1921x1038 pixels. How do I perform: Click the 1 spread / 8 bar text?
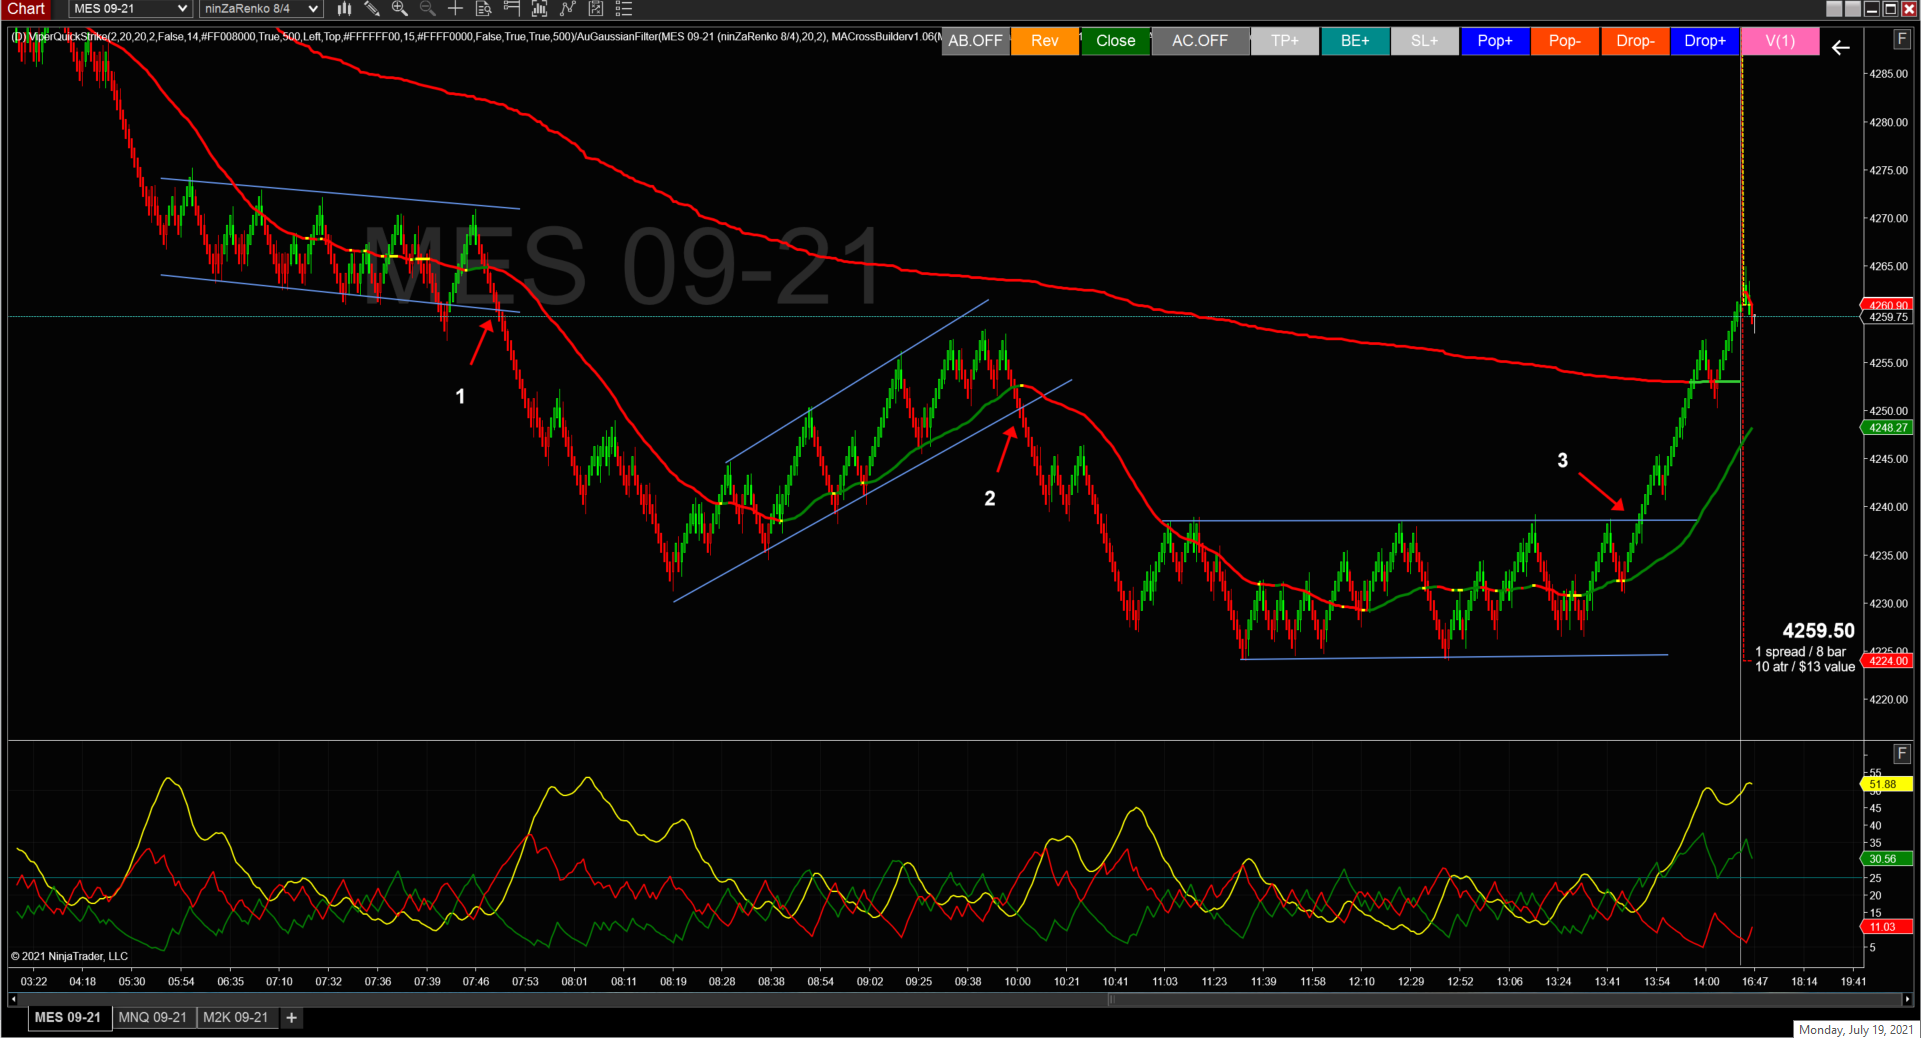[x=1801, y=652]
